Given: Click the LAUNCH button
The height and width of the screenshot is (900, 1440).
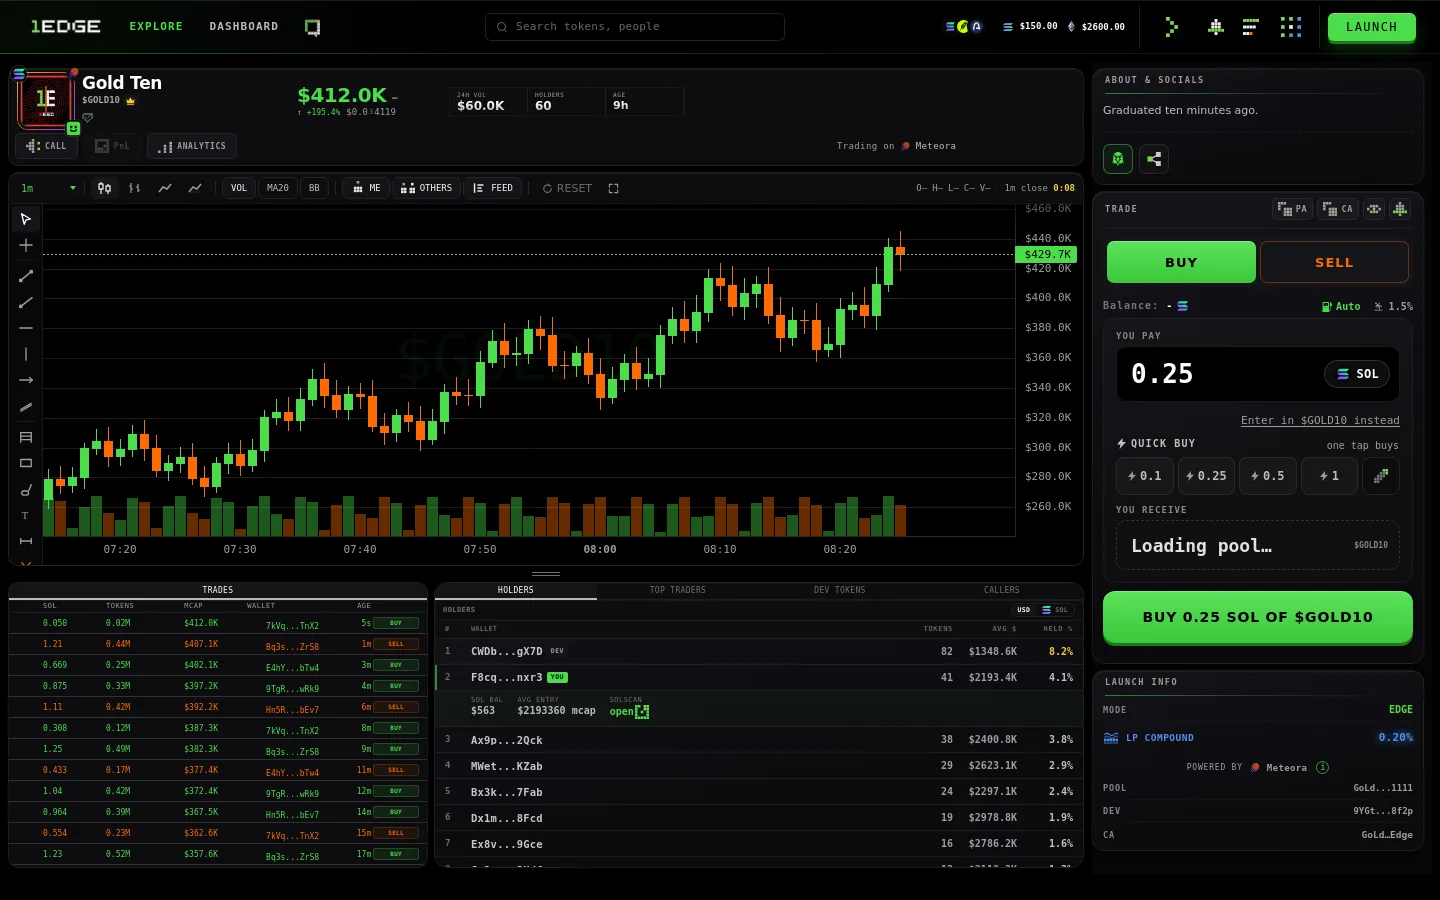Looking at the screenshot, I should 1371,27.
